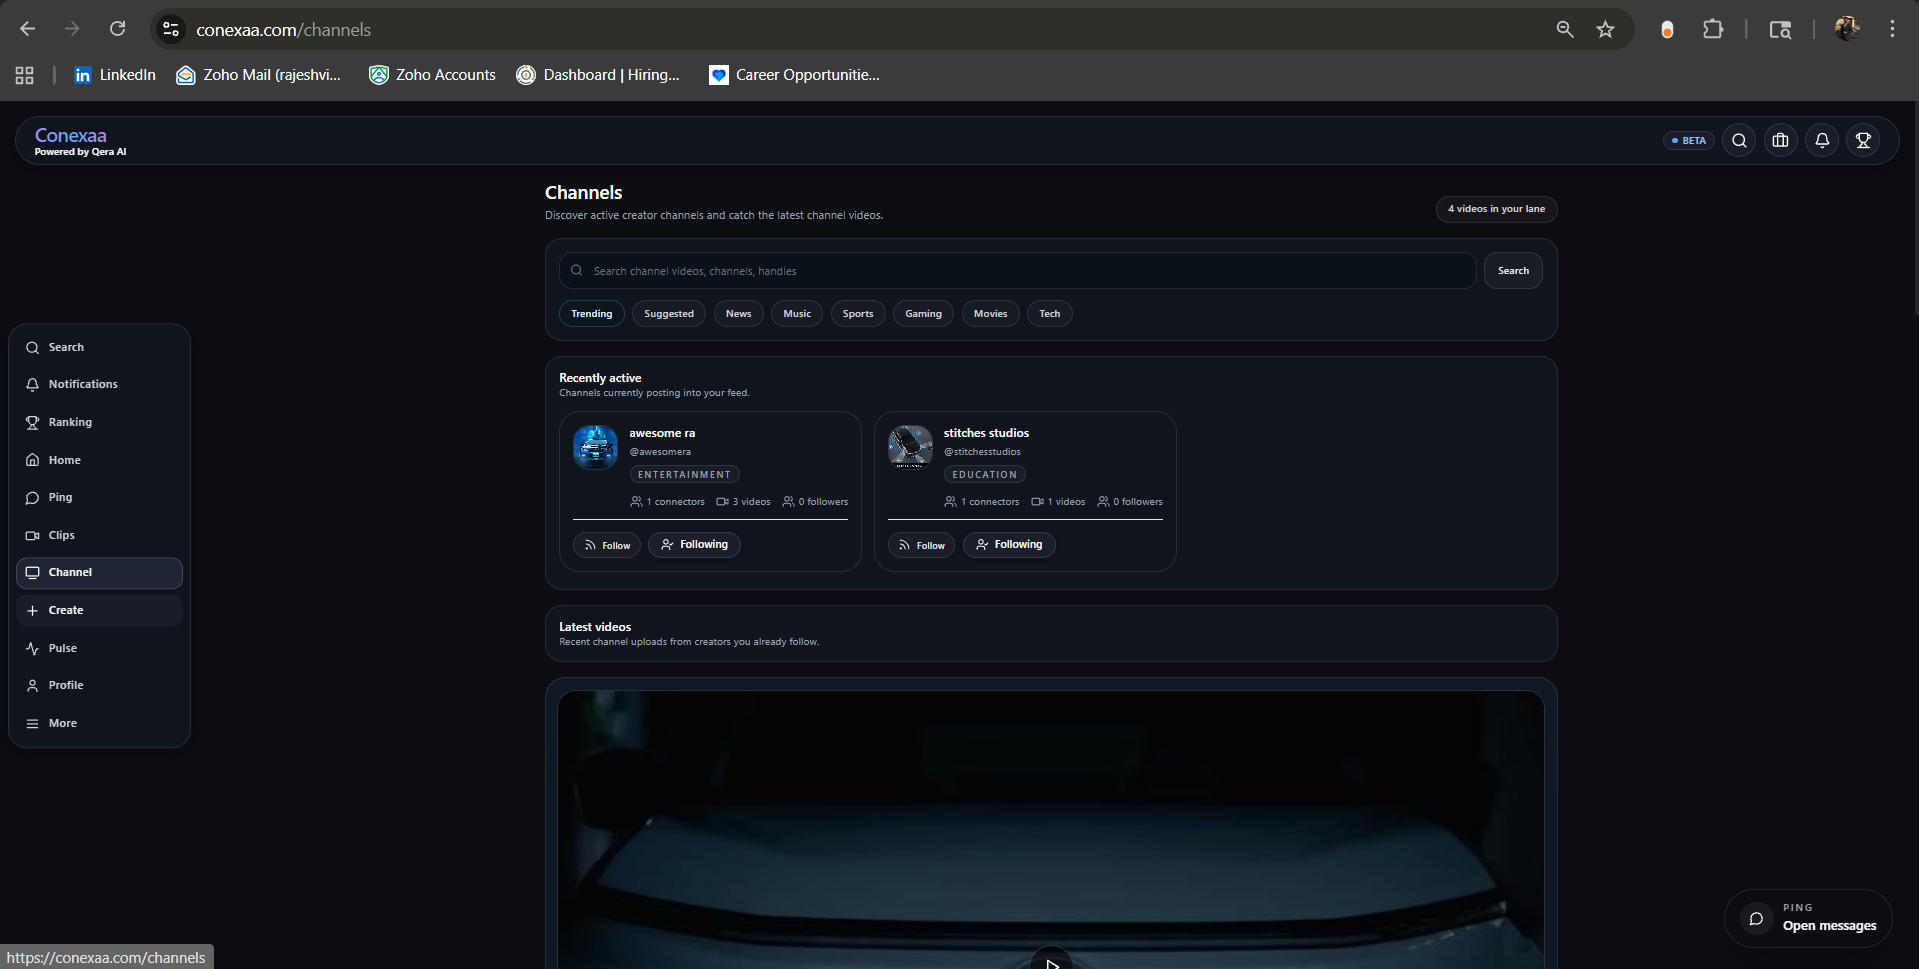Open the awesome ra channel avatar

coord(595,447)
